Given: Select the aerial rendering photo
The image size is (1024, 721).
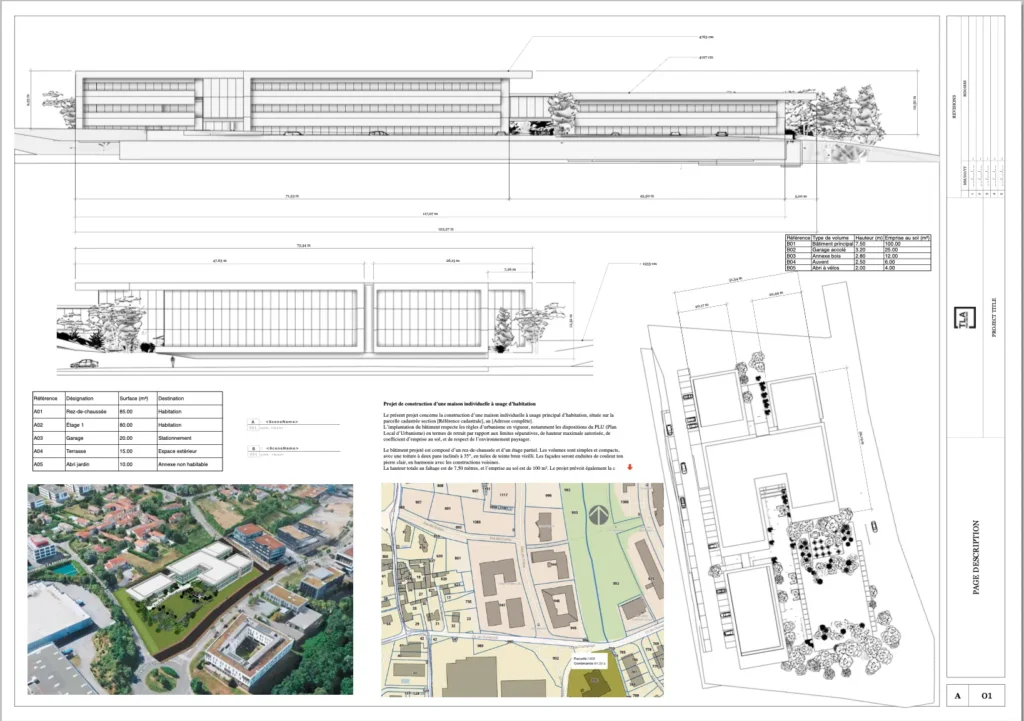Looking at the screenshot, I should click(190, 589).
